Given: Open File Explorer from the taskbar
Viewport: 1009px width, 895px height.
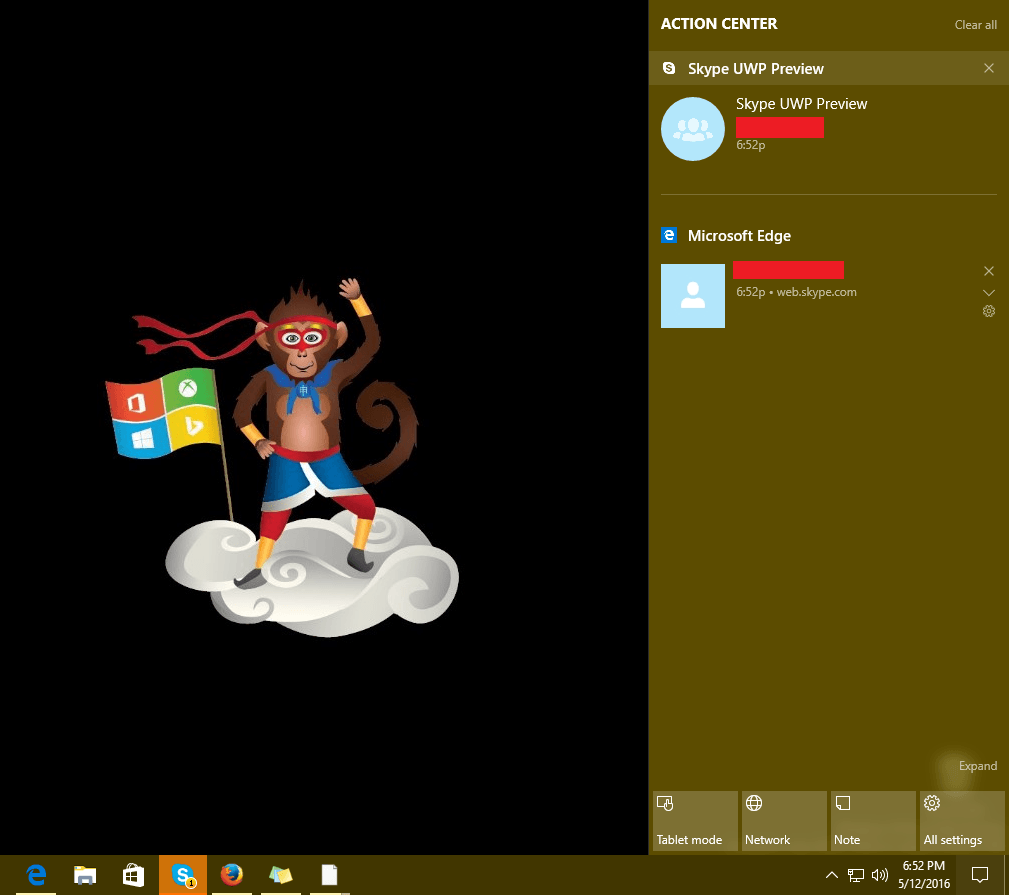Looking at the screenshot, I should (85, 875).
